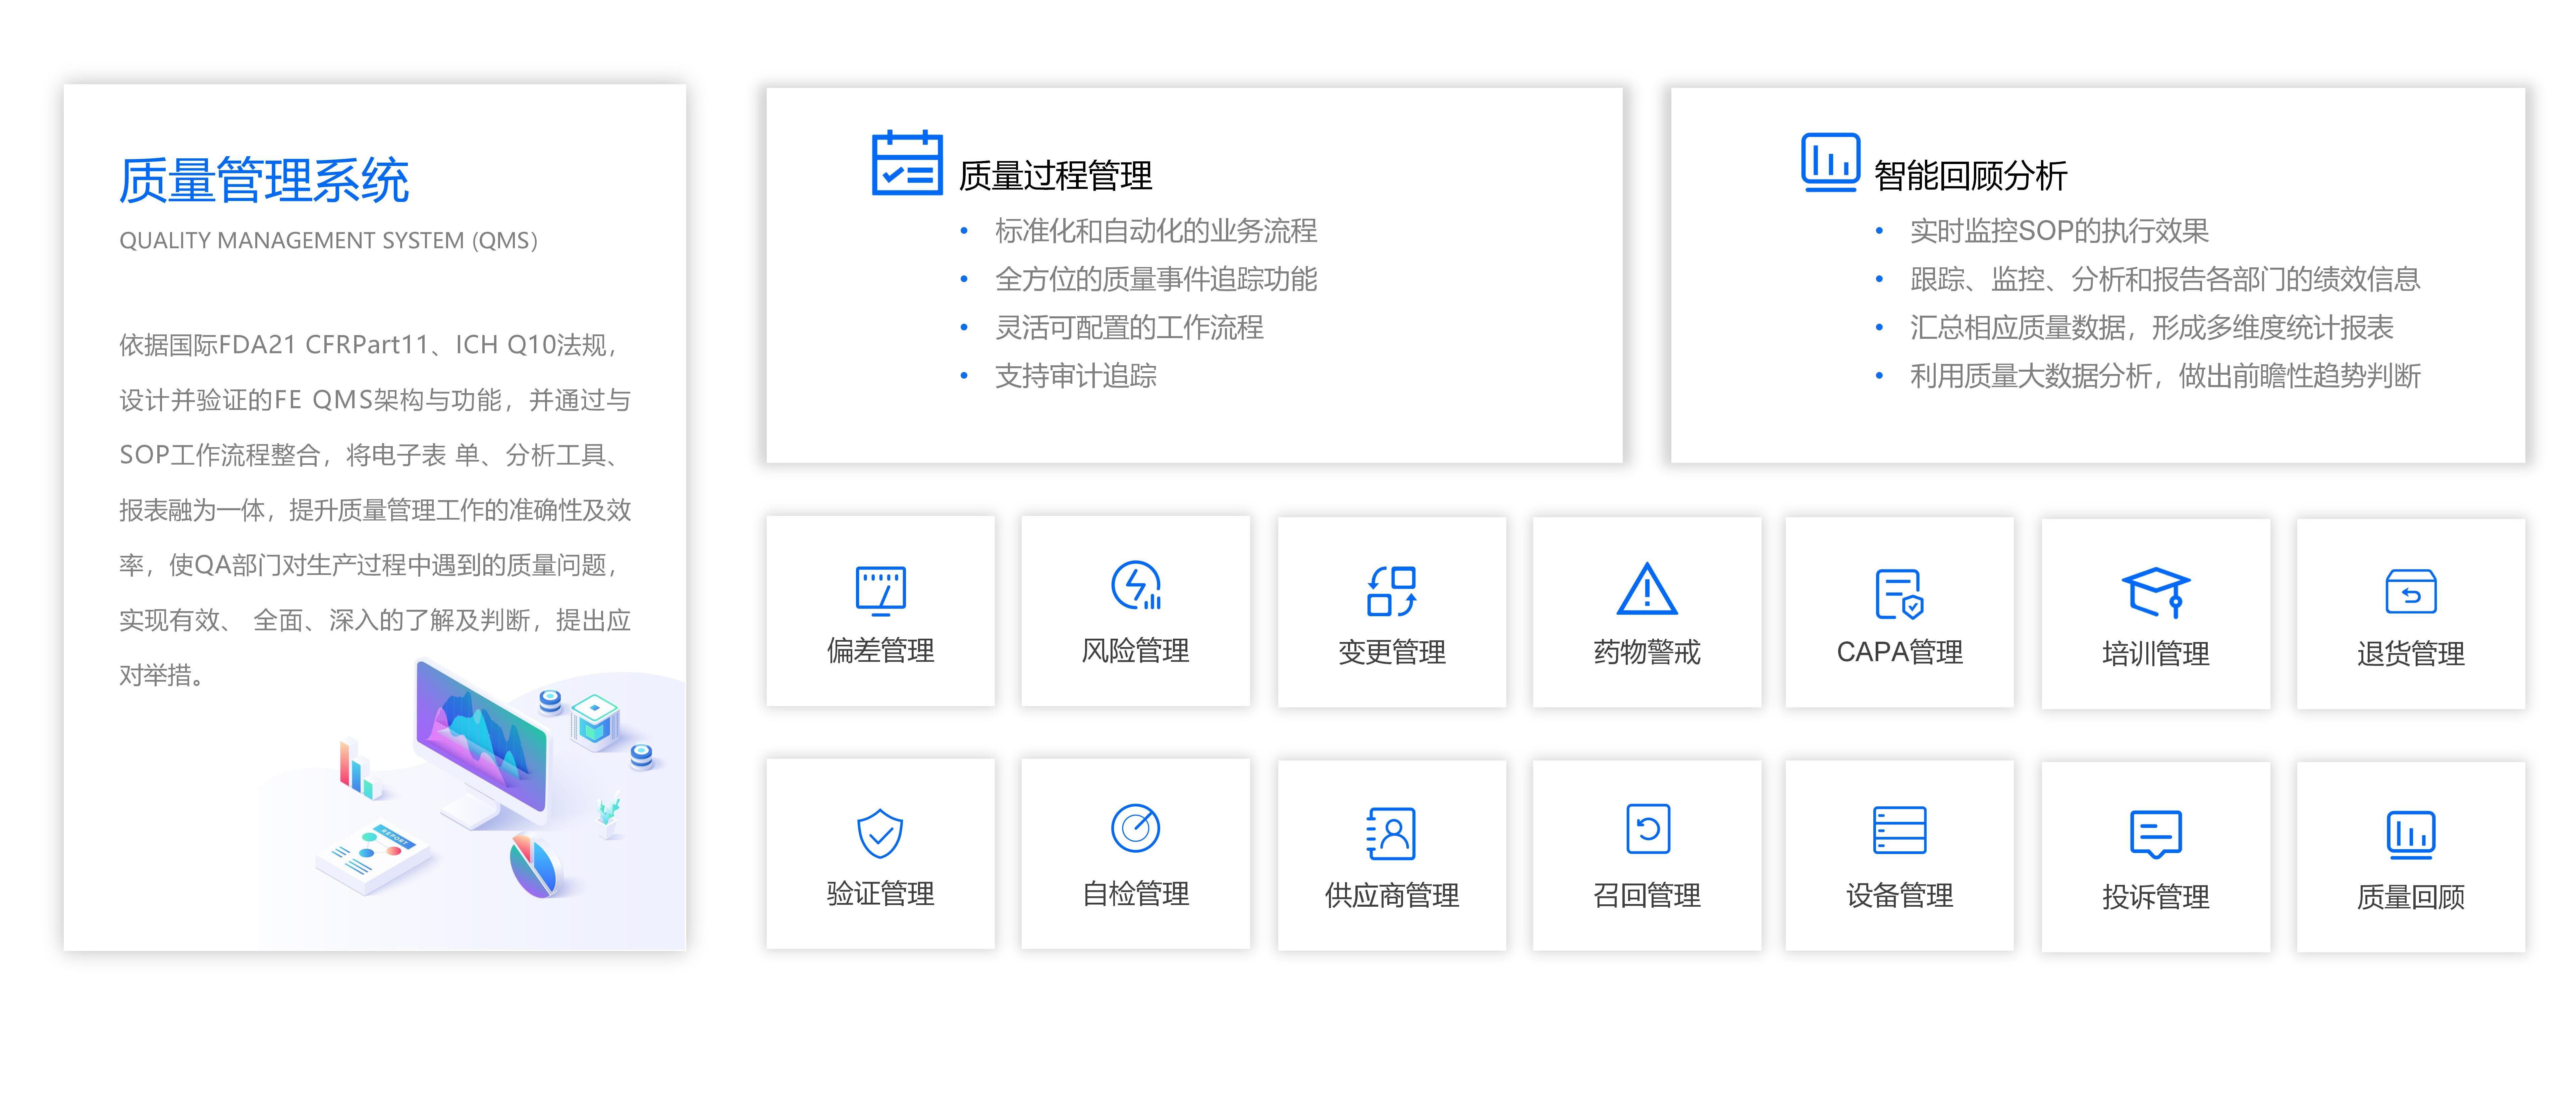Click the CAPA管理 document shield icon

click(1899, 594)
